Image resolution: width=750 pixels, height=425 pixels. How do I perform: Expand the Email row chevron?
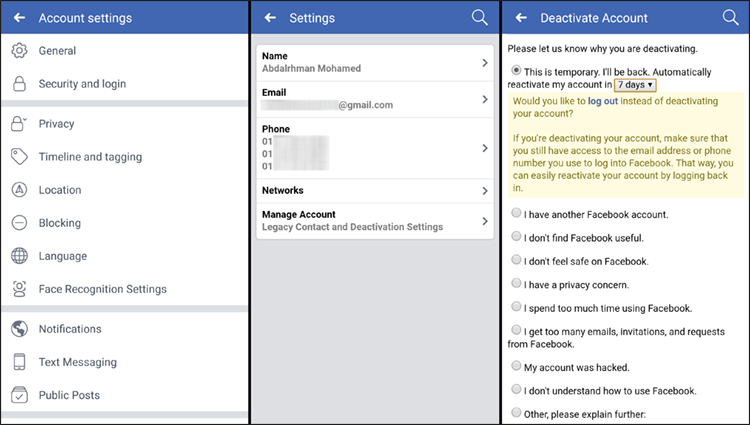coord(485,99)
